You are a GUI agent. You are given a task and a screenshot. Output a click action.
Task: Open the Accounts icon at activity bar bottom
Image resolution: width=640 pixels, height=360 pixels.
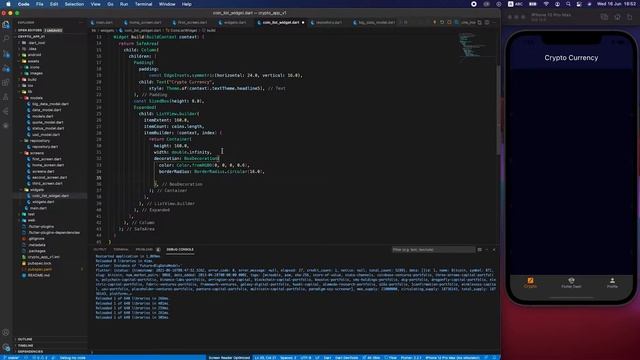pyautogui.click(x=6, y=333)
